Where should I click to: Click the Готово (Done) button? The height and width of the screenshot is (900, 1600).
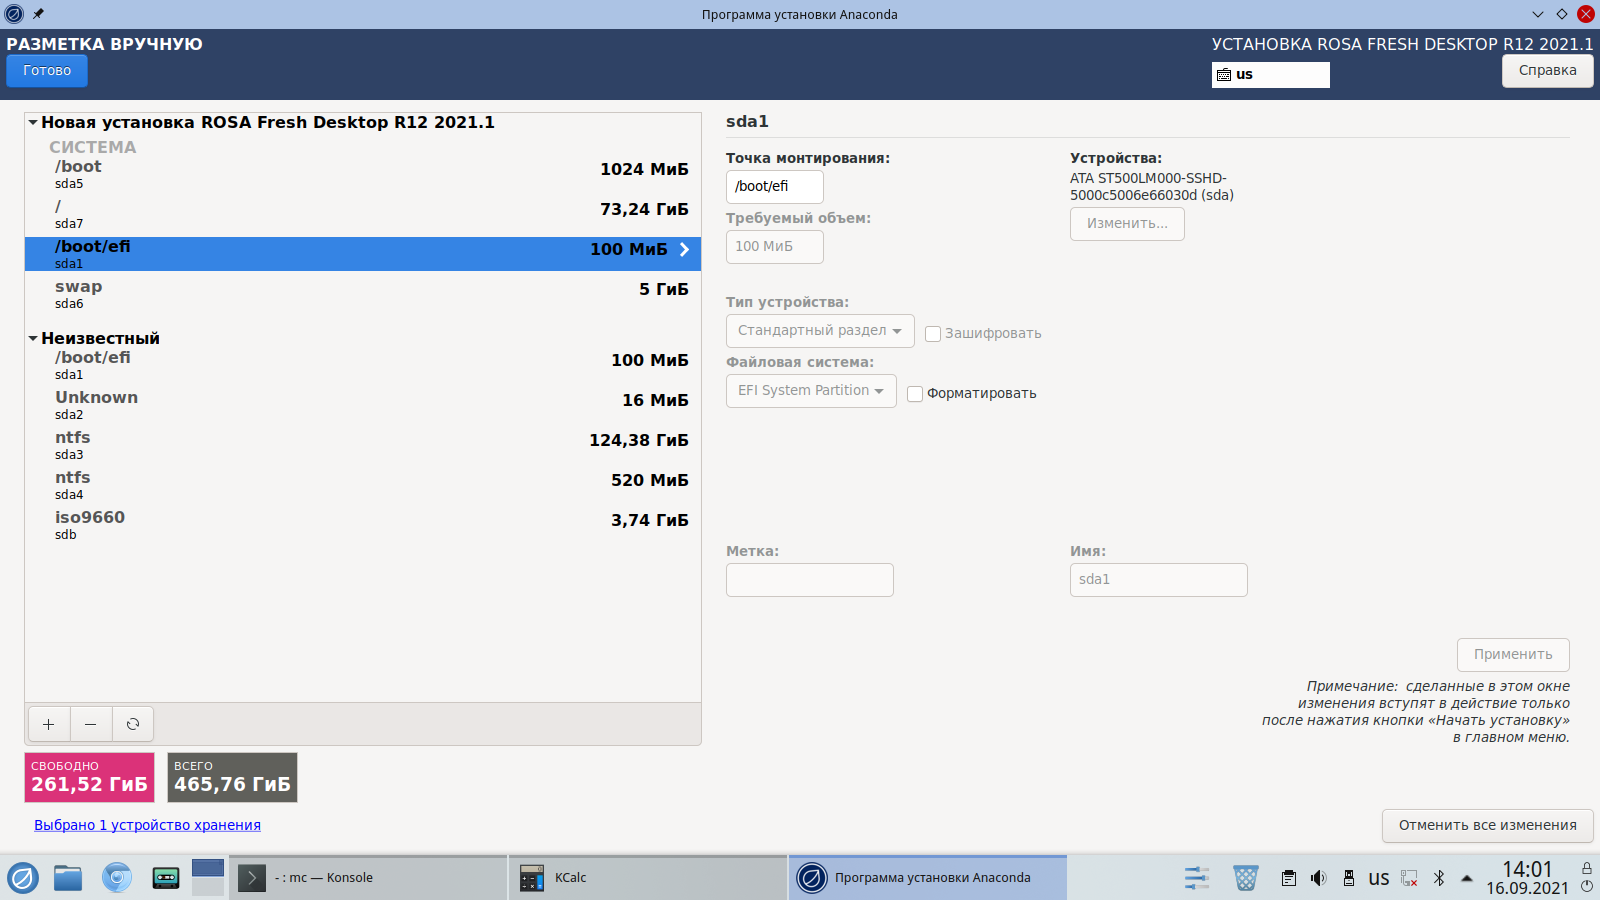(47, 71)
